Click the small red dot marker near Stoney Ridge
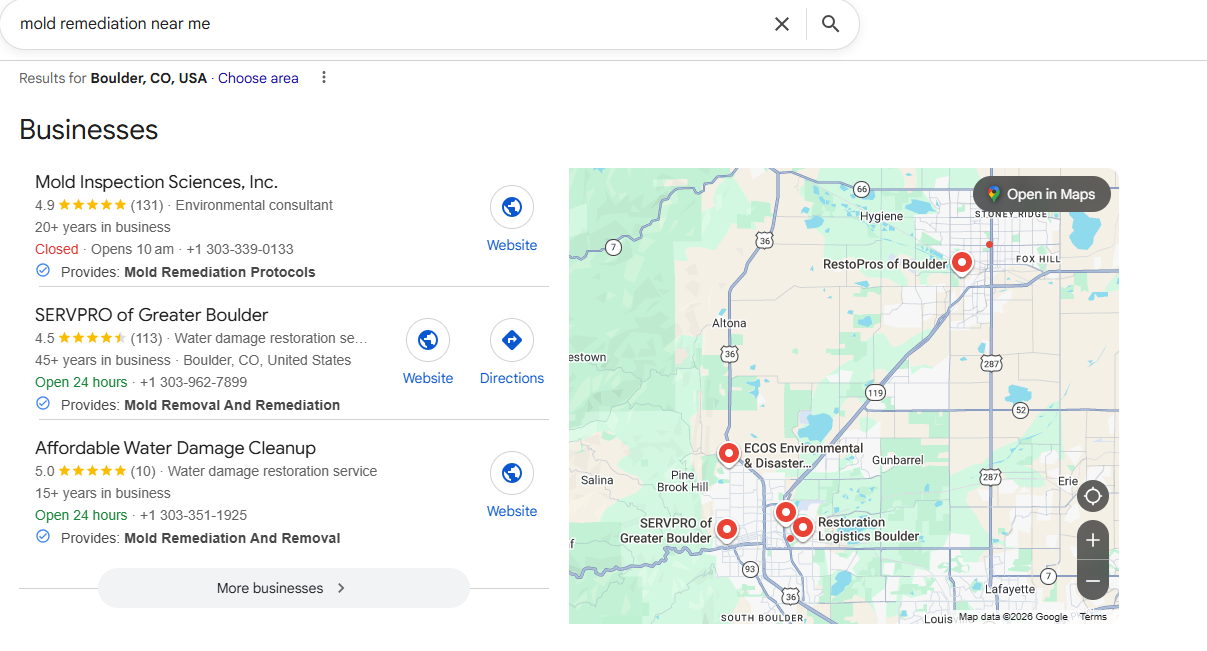Image resolution: width=1207 pixels, height=651 pixels. (989, 244)
